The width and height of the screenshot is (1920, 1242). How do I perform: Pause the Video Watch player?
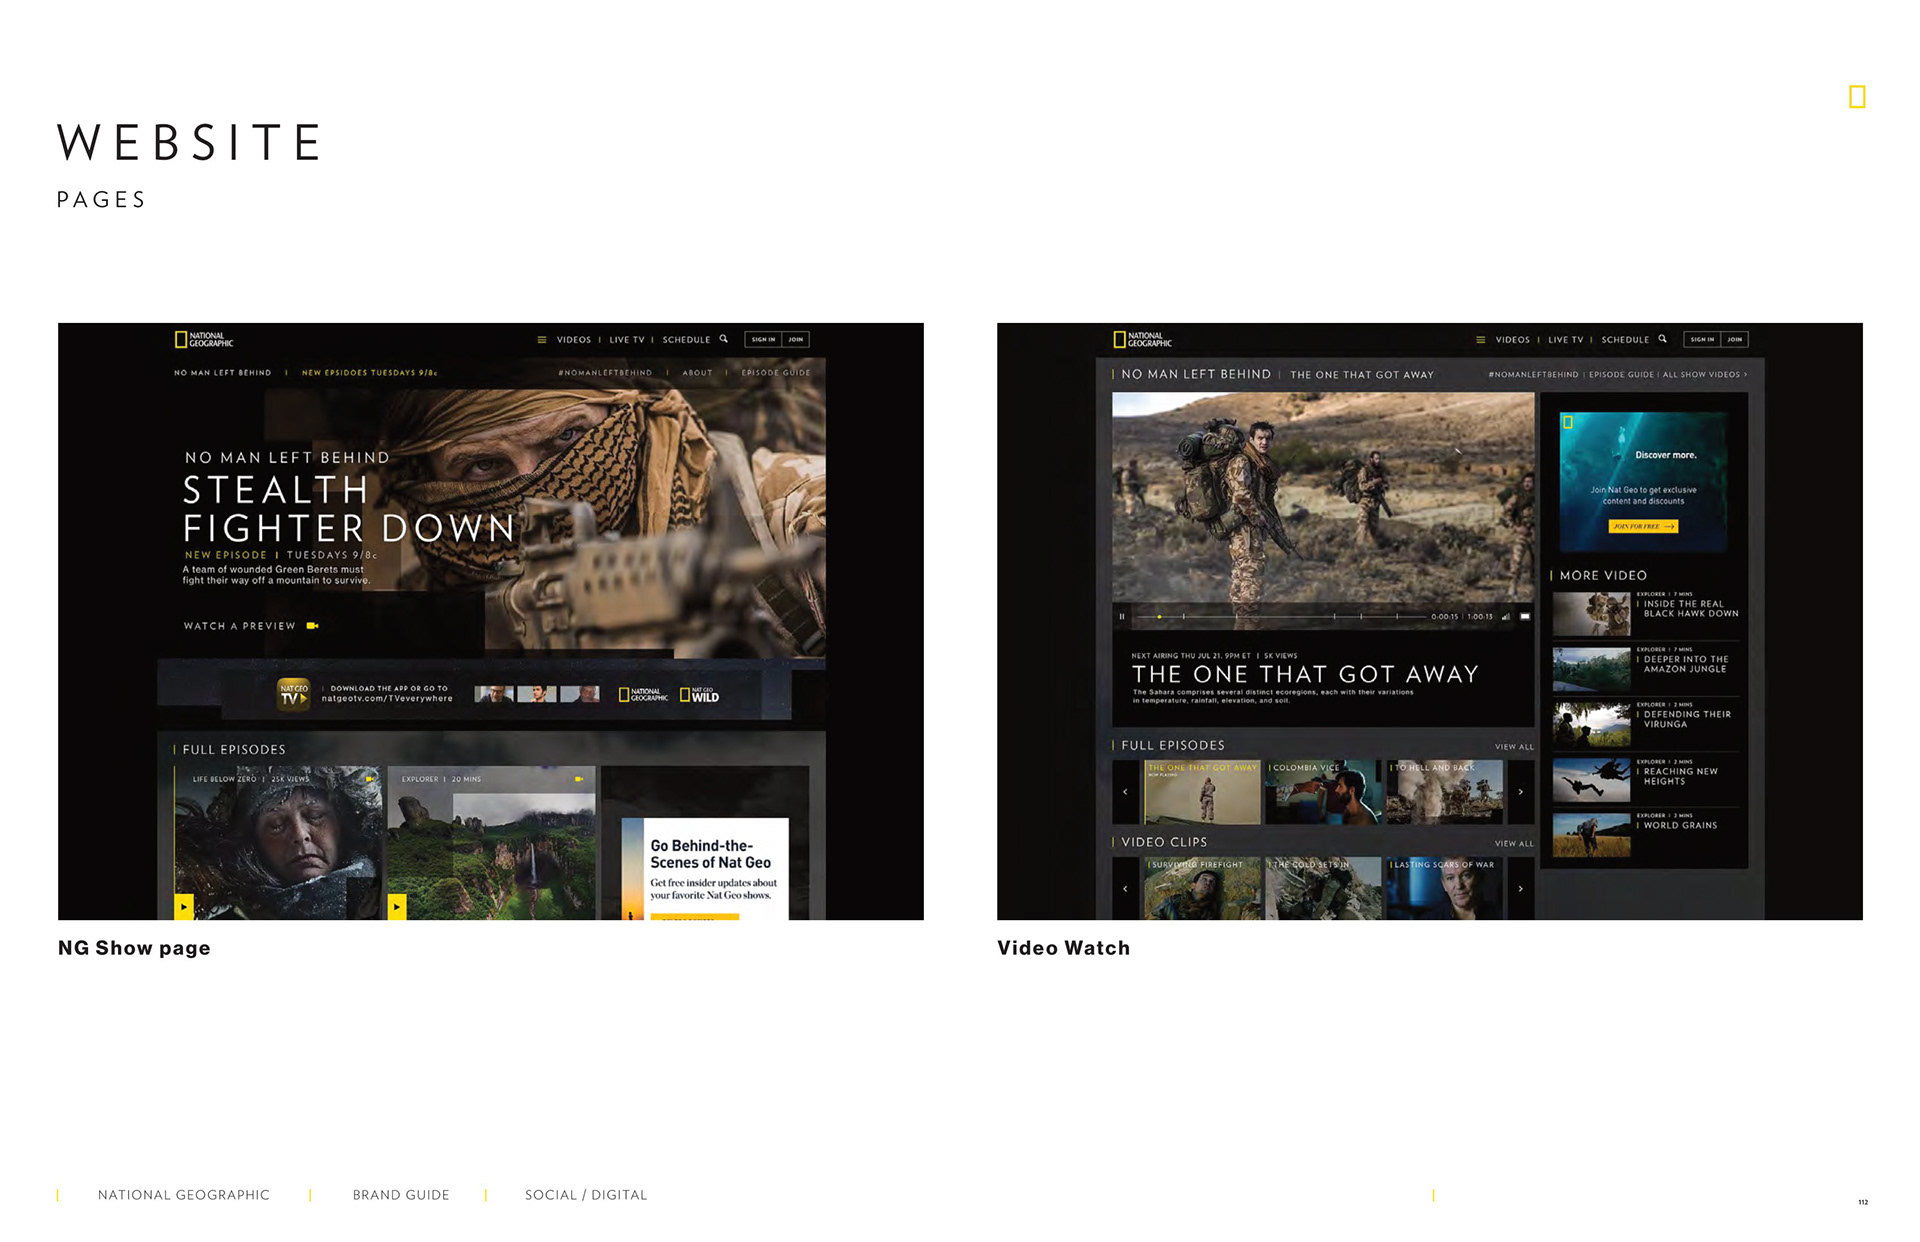(x=1122, y=617)
